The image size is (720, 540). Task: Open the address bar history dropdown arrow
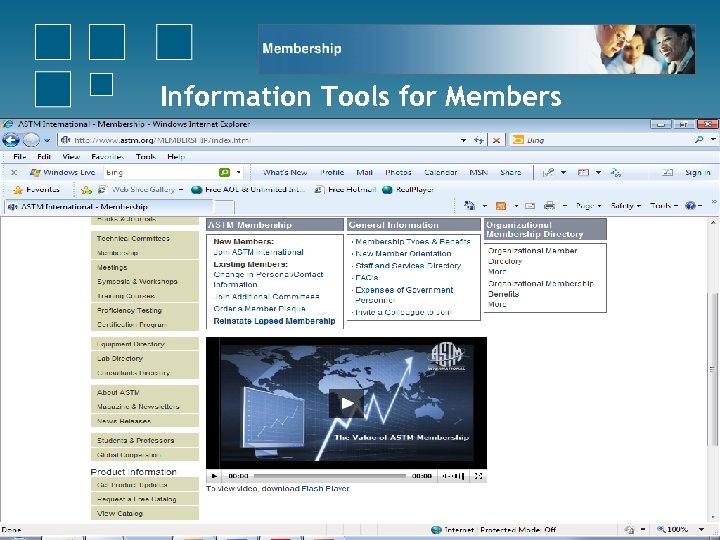(463, 140)
